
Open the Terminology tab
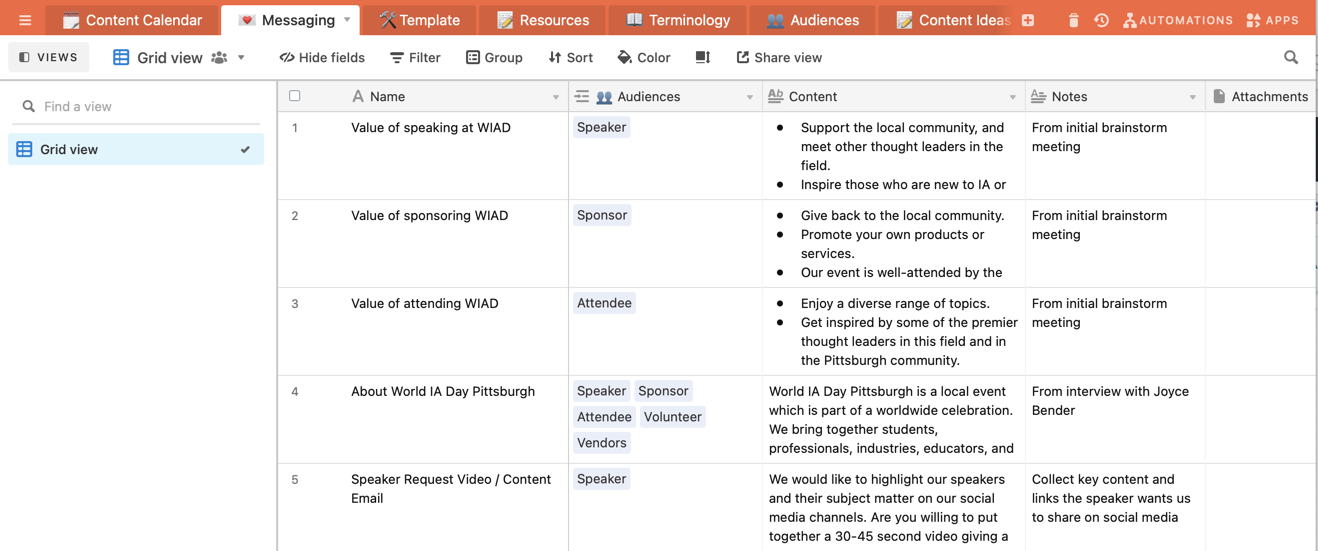(677, 20)
